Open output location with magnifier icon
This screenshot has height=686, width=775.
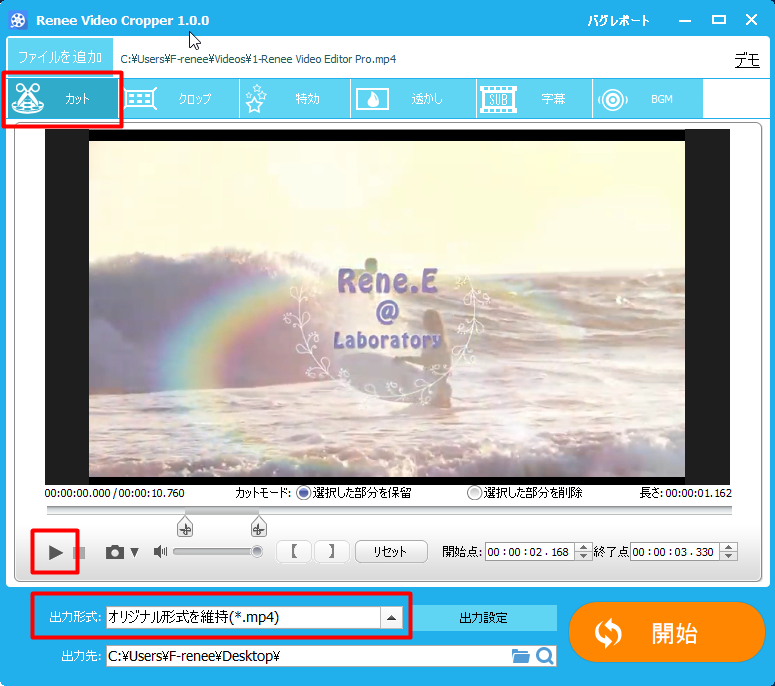click(x=545, y=656)
